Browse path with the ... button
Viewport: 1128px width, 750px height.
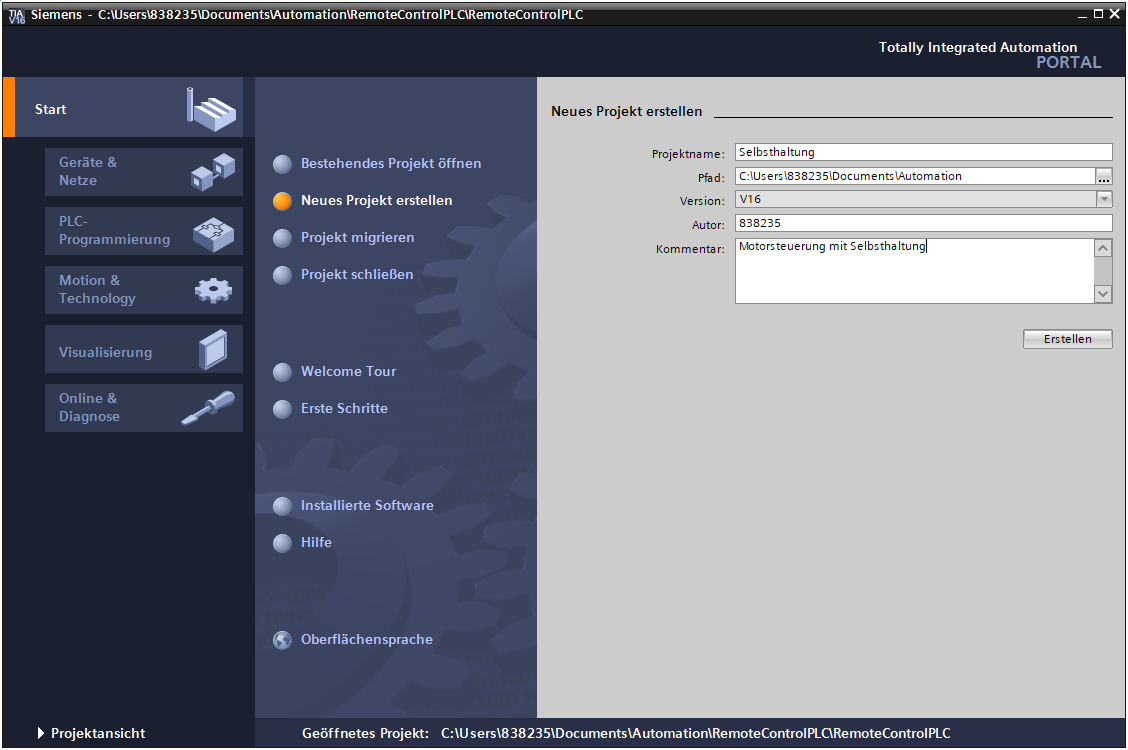click(1104, 176)
